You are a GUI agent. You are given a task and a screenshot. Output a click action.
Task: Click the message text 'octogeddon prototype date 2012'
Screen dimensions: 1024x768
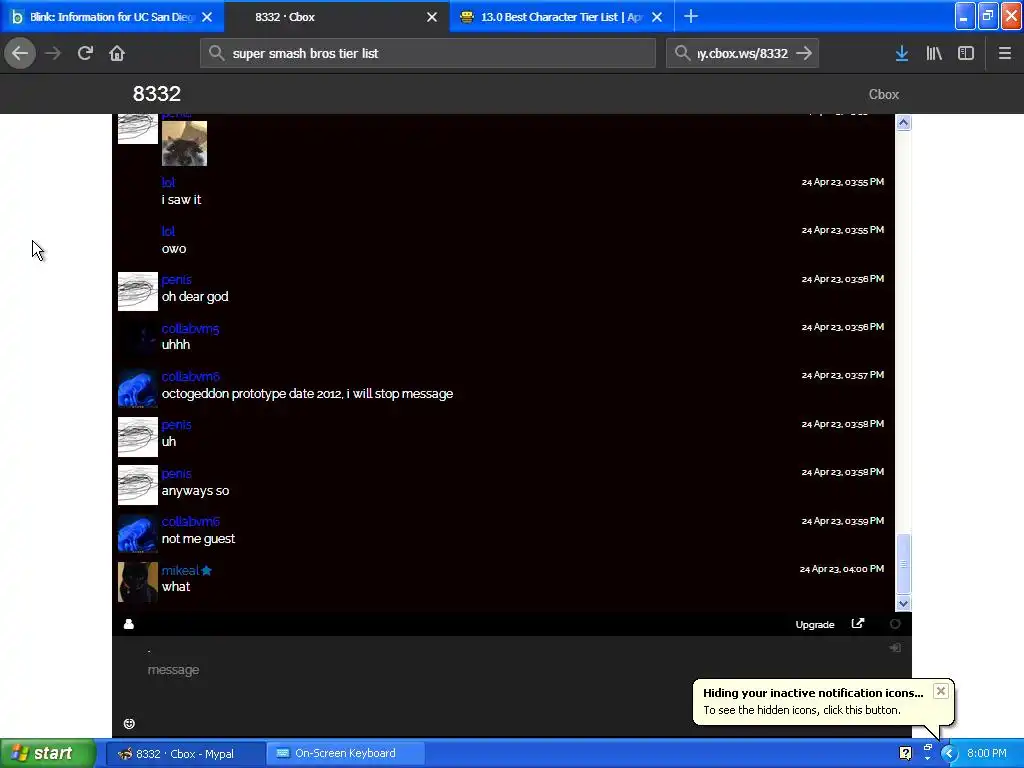pyautogui.click(x=252, y=394)
